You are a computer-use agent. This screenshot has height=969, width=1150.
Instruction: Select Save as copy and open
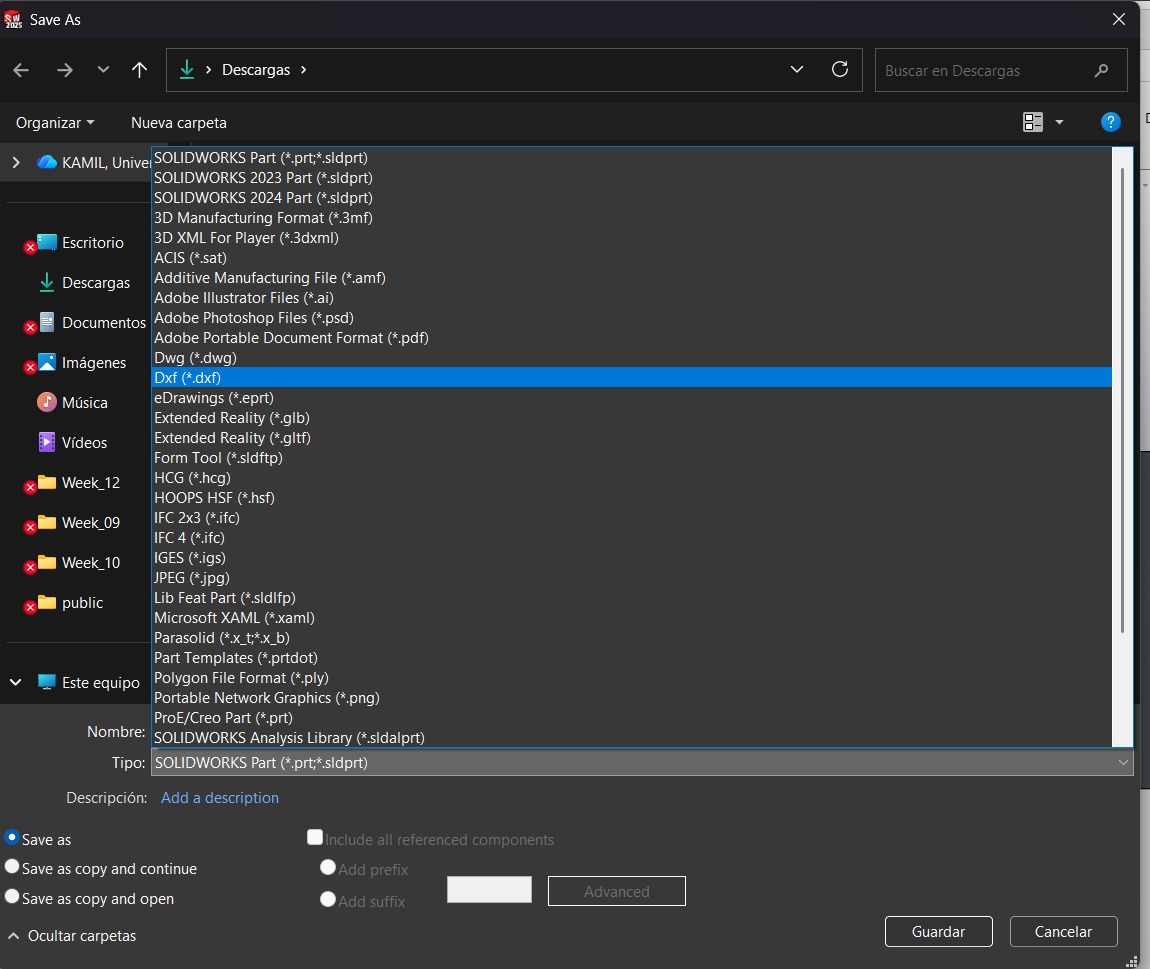[x=12, y=896]
